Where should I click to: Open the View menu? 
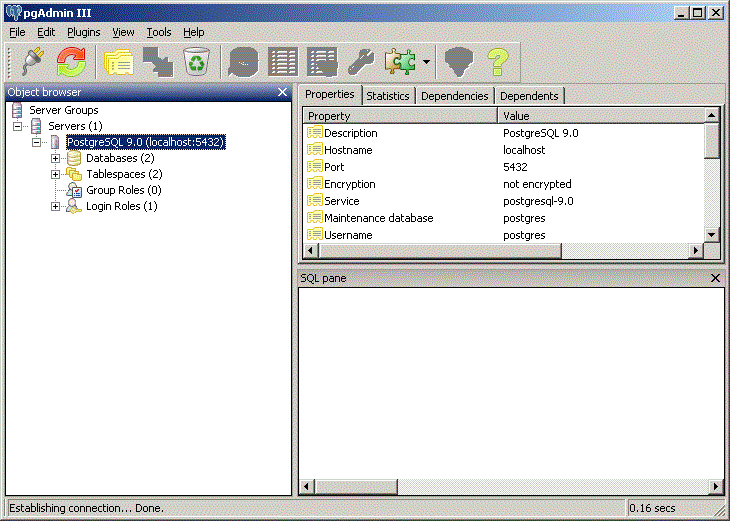tap(123, 32)
